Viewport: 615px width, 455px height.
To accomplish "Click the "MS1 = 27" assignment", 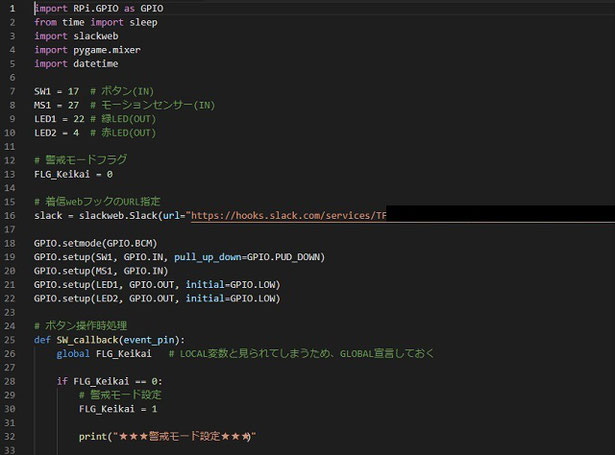I will (x=56, y=105).
